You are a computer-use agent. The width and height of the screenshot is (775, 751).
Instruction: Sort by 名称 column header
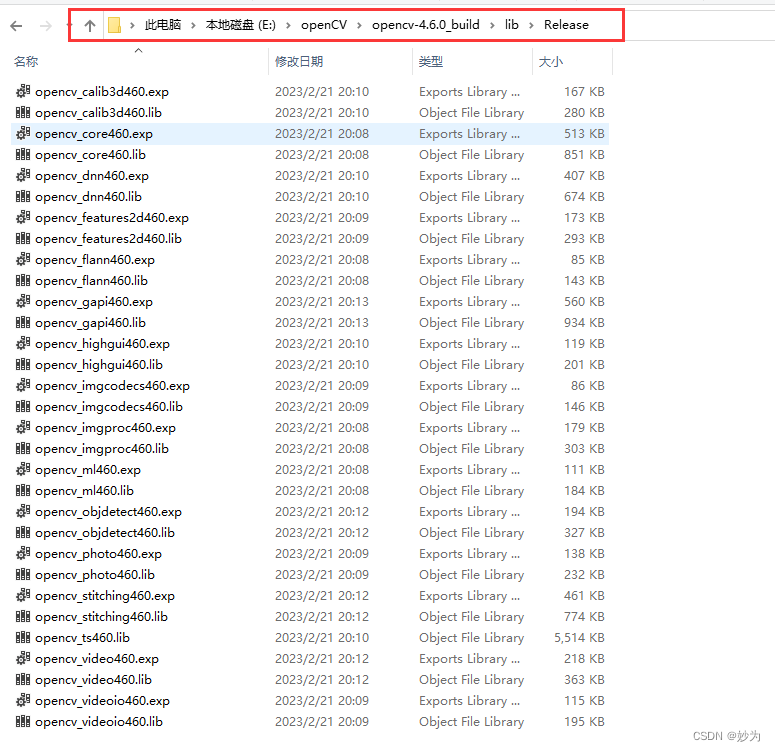26,61
